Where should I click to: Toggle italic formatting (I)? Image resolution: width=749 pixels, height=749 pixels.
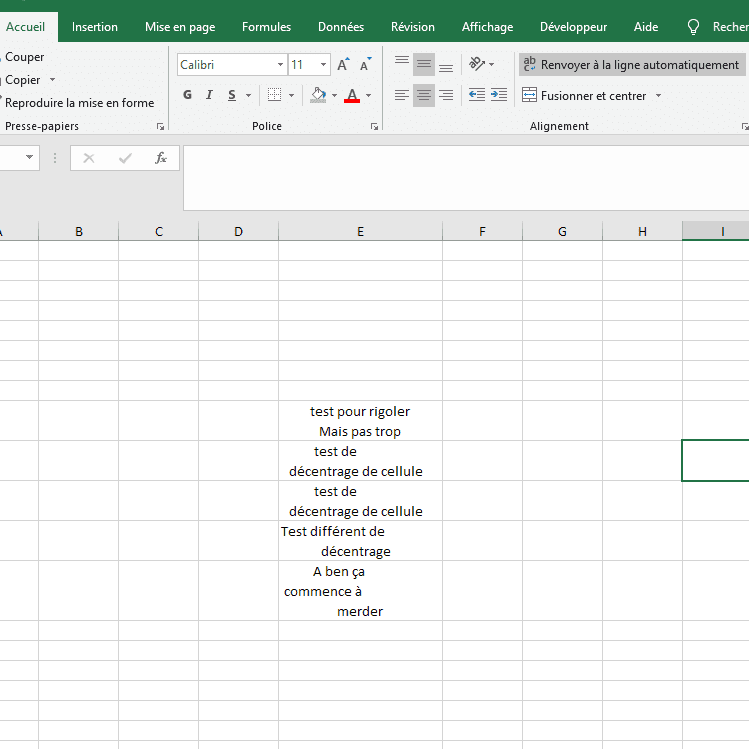coord(209,95)
